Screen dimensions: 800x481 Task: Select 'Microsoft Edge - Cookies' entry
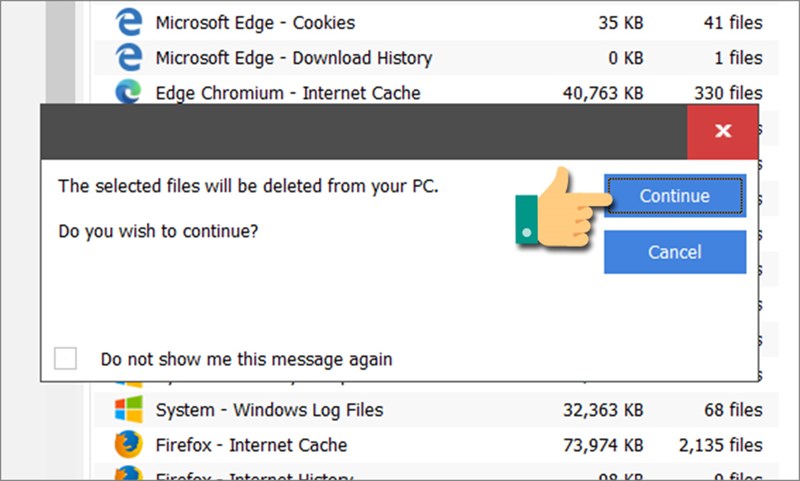coord(255,21)
